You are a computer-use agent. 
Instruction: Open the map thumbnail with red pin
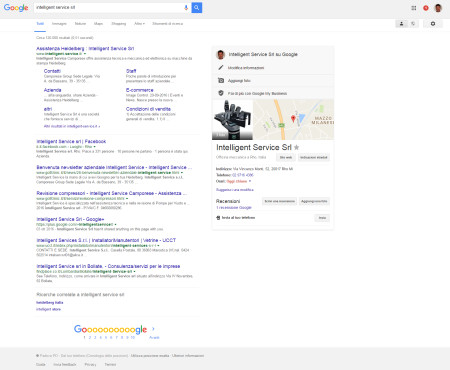[x=293, y=120]
